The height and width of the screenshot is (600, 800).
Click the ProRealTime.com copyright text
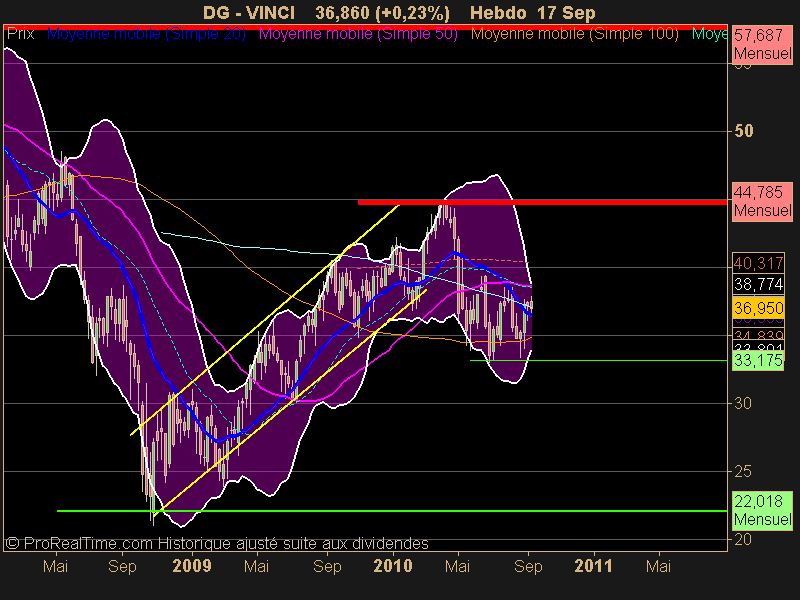(x=217, y=544)
